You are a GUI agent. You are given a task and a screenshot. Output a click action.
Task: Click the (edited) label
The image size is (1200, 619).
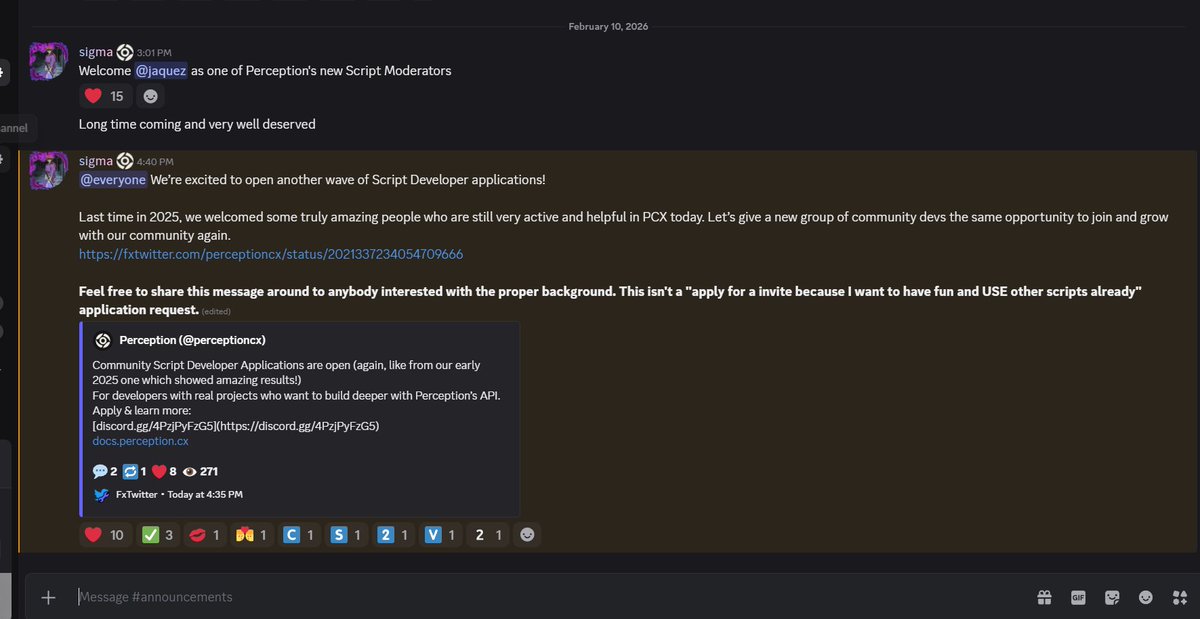click(215, 312)
